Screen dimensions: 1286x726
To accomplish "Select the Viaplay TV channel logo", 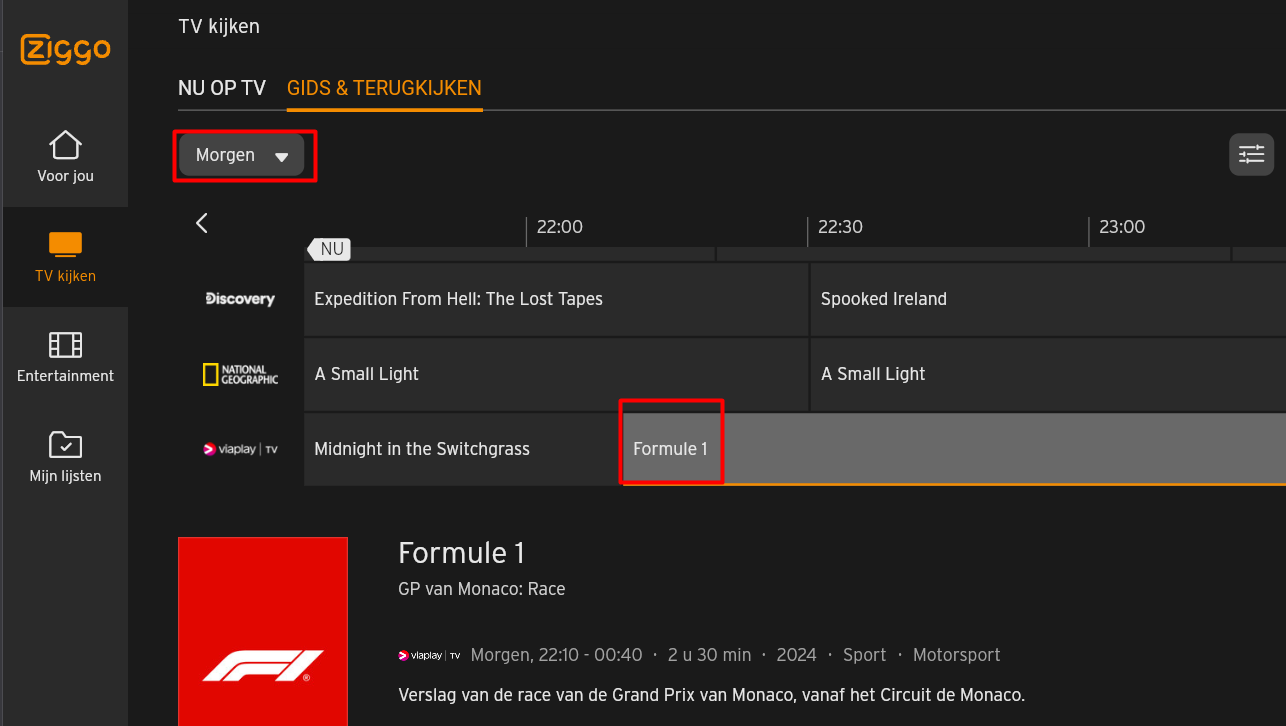I will click(x=240, y=449).
